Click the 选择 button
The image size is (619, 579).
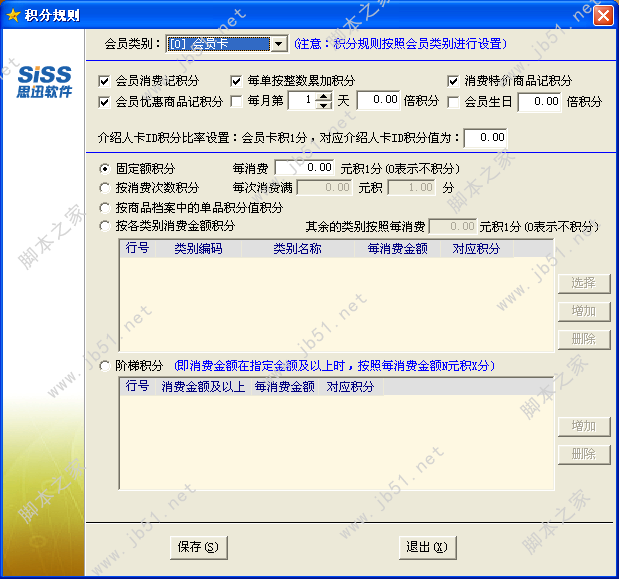click(583, 283)
